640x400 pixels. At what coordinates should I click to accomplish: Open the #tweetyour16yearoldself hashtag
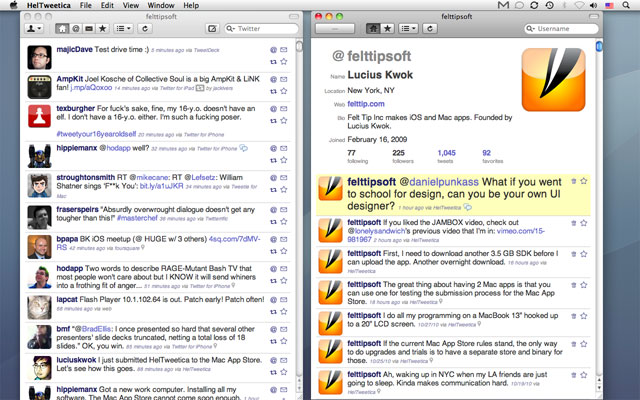click(96, 134)
